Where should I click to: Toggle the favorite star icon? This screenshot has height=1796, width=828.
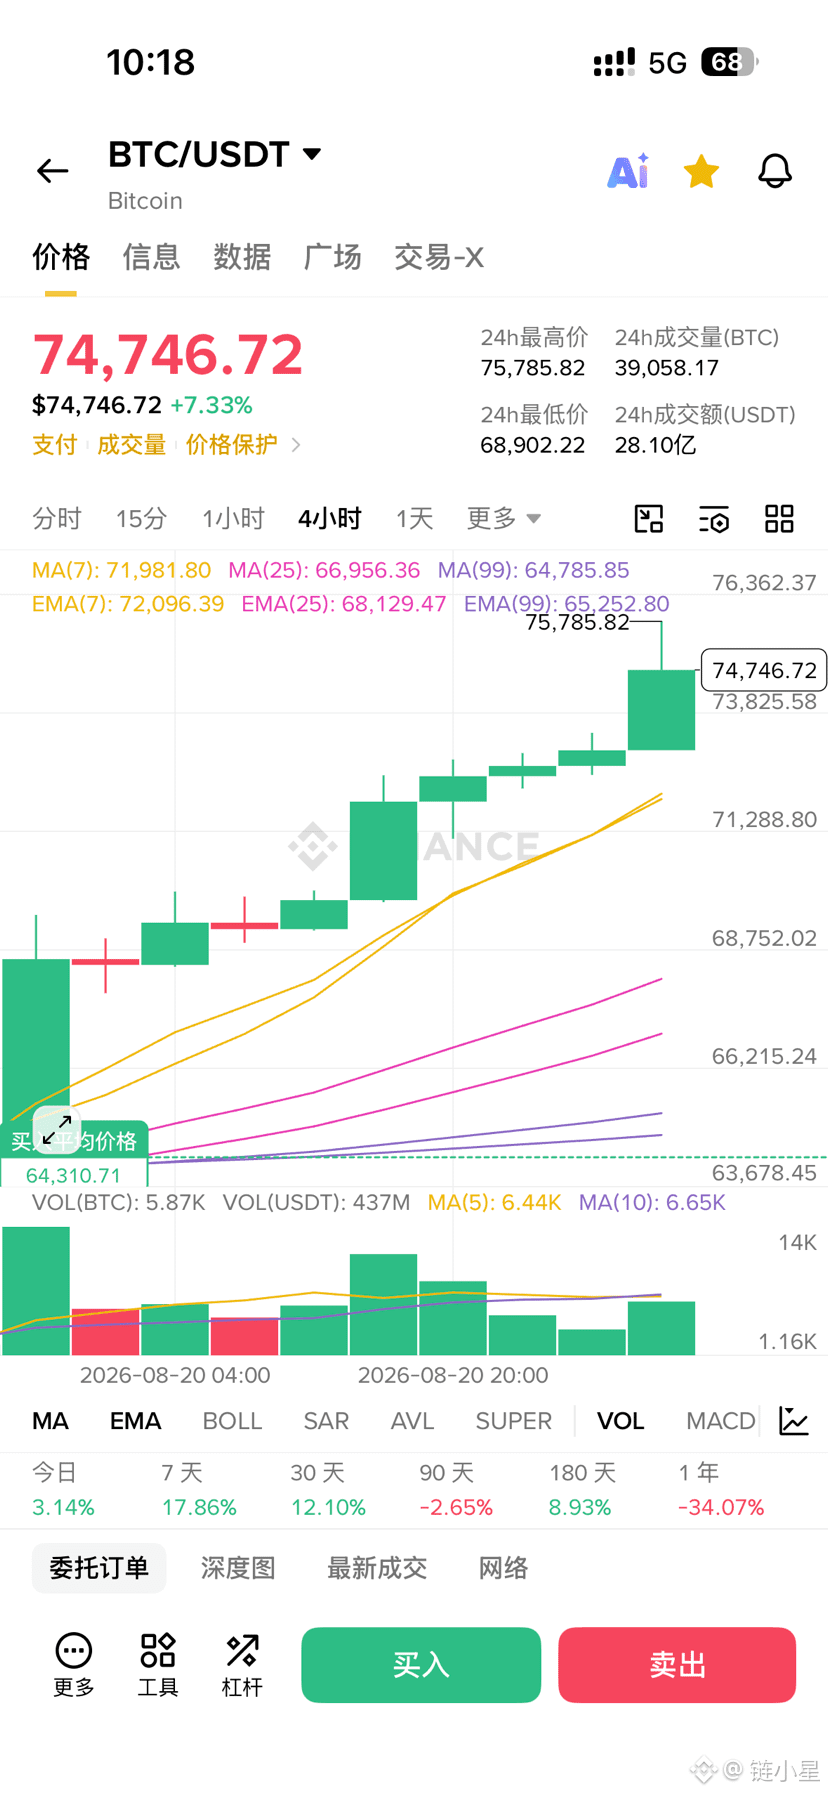(701, 171)
